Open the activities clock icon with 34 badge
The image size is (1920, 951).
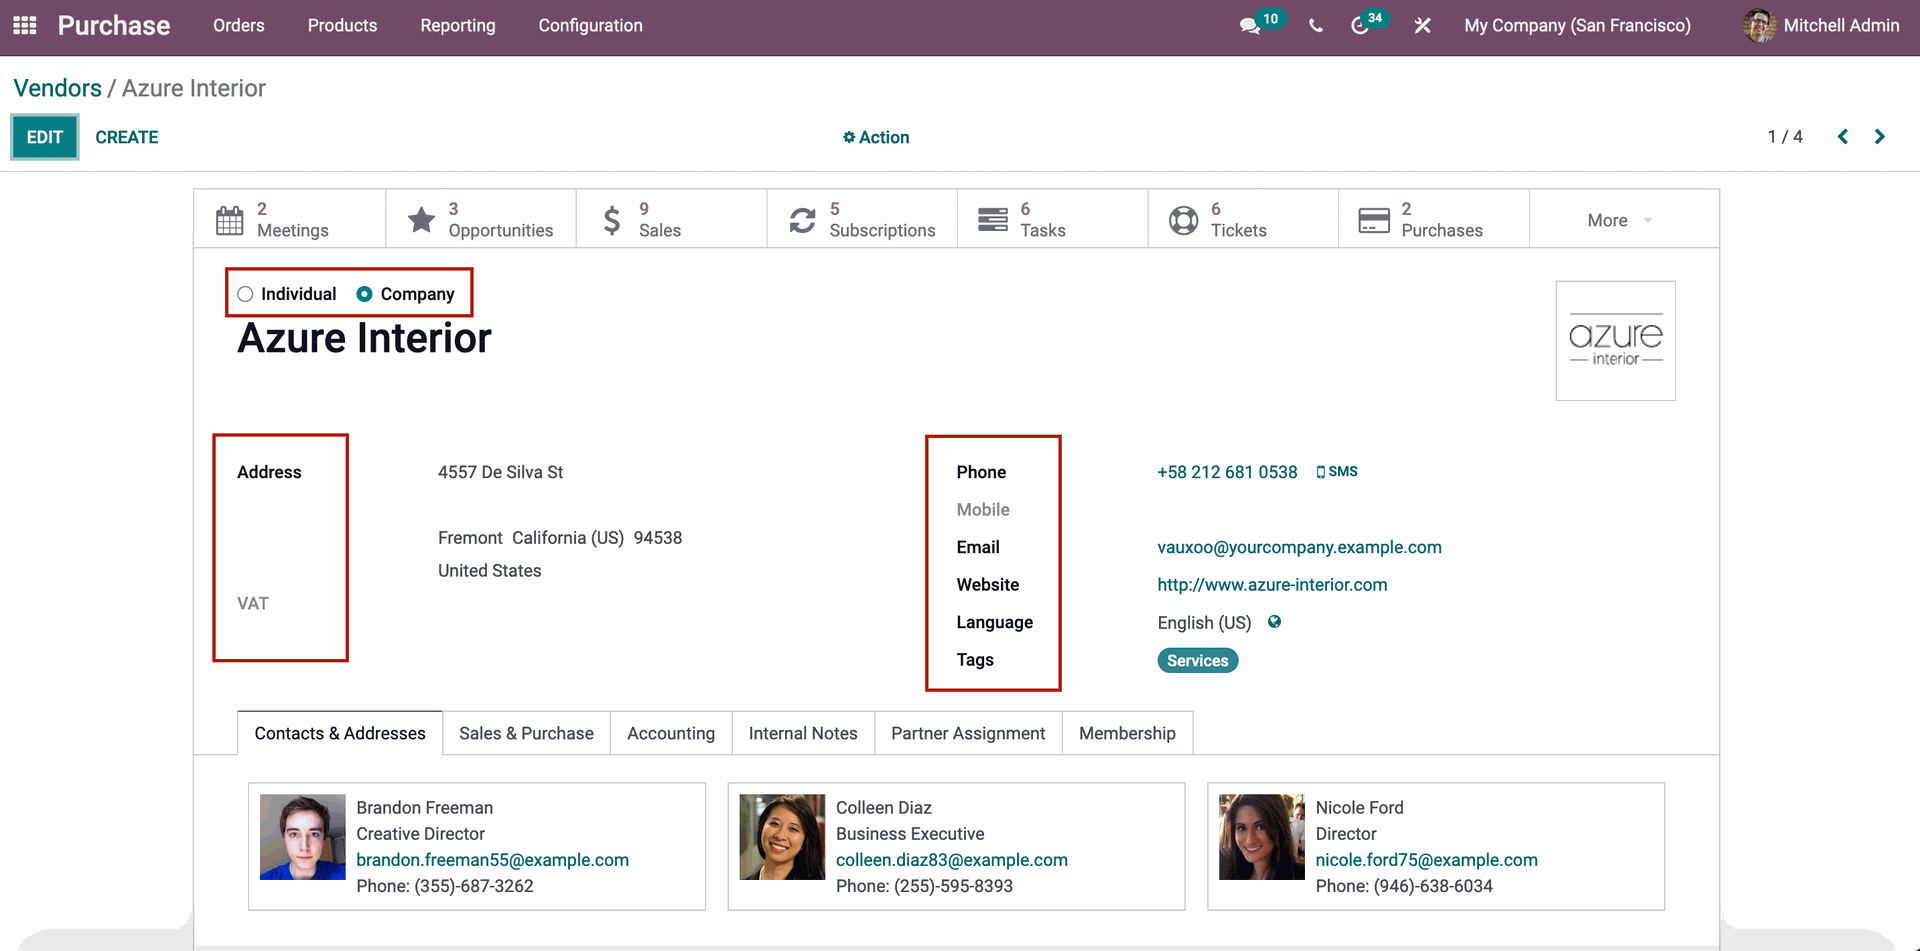click(1359, 26)
